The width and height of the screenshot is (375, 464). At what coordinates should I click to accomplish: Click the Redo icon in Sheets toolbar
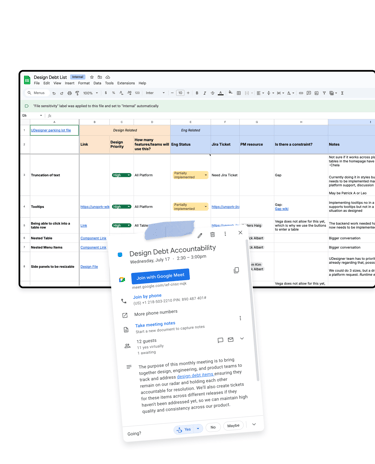click(62, 93)
